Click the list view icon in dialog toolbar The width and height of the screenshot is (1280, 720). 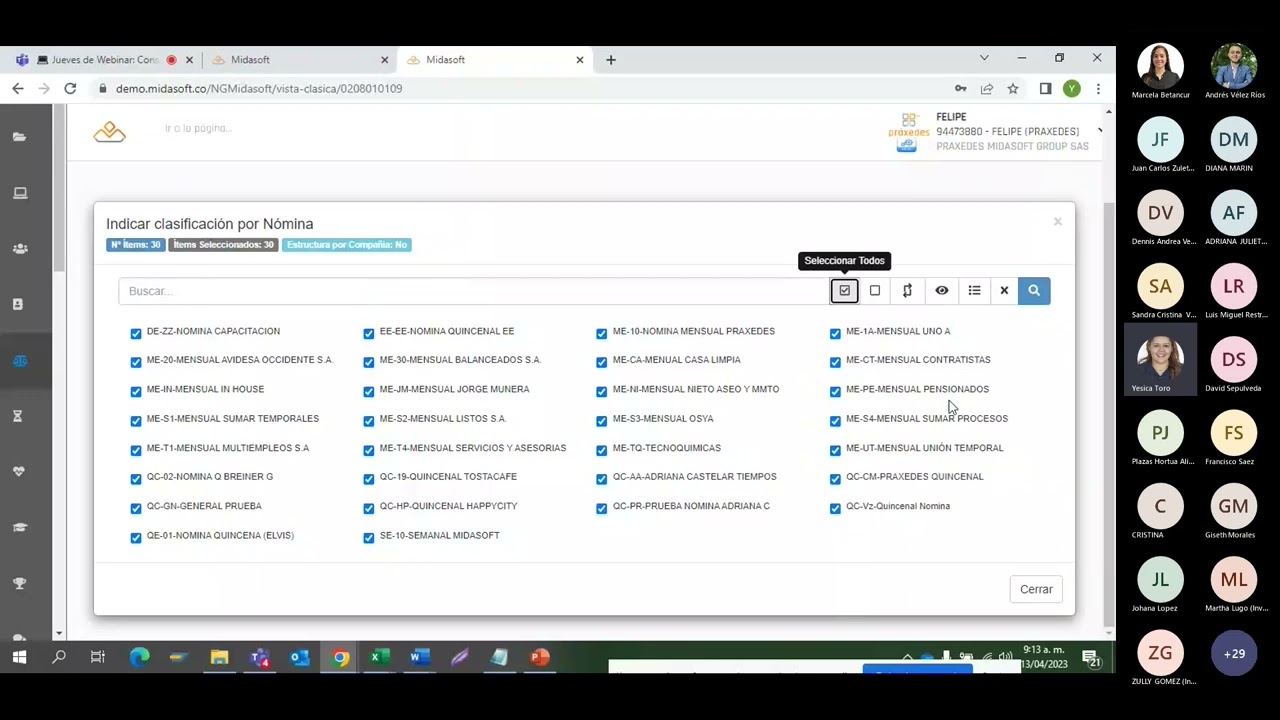pos(974,291)
